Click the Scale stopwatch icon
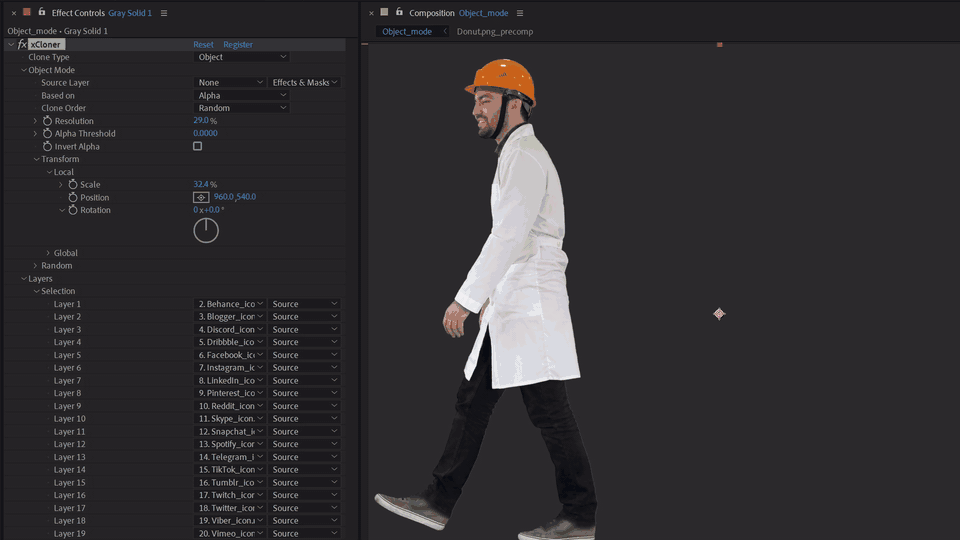 [73, 185]
